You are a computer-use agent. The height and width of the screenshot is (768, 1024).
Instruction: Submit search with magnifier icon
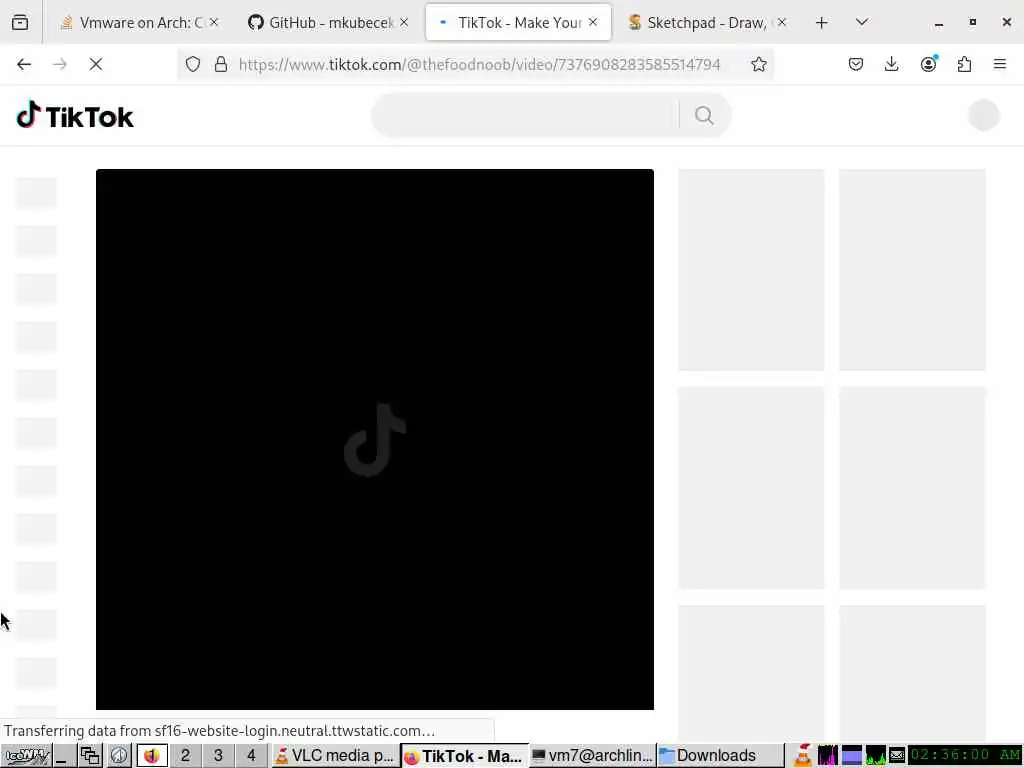[x=704, y=116]
